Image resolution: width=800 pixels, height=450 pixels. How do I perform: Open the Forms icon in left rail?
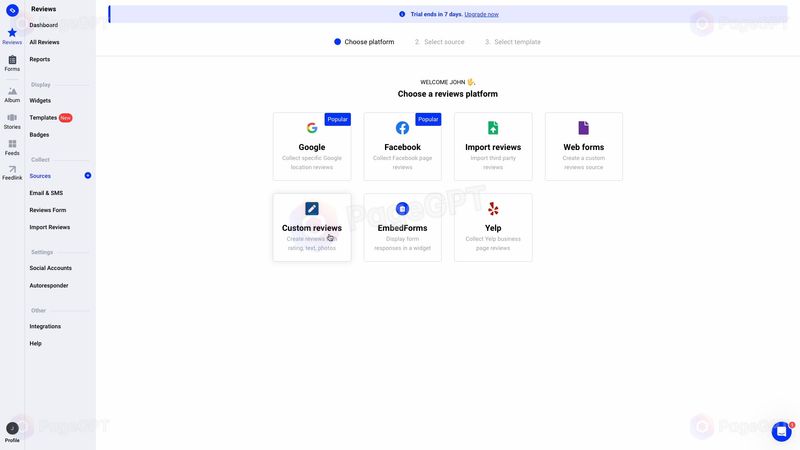[x=12, y=60]
